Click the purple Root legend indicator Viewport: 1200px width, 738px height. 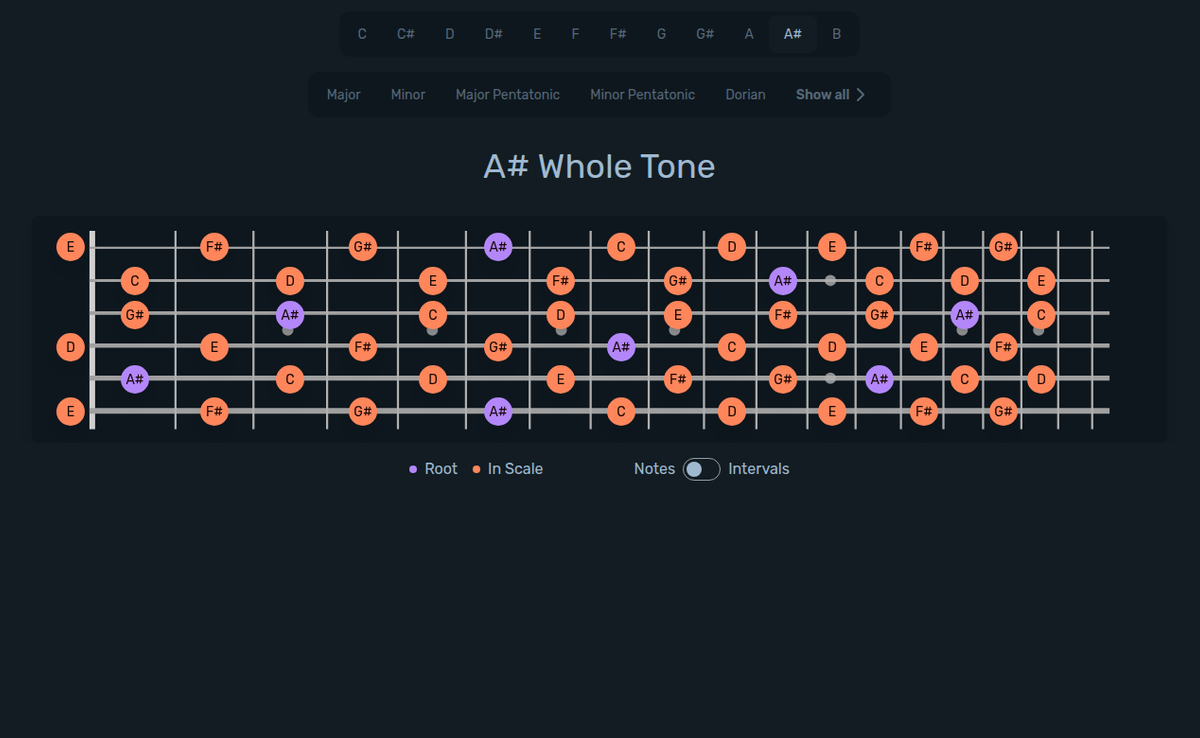pyautogui.click(x=414, y=468)
